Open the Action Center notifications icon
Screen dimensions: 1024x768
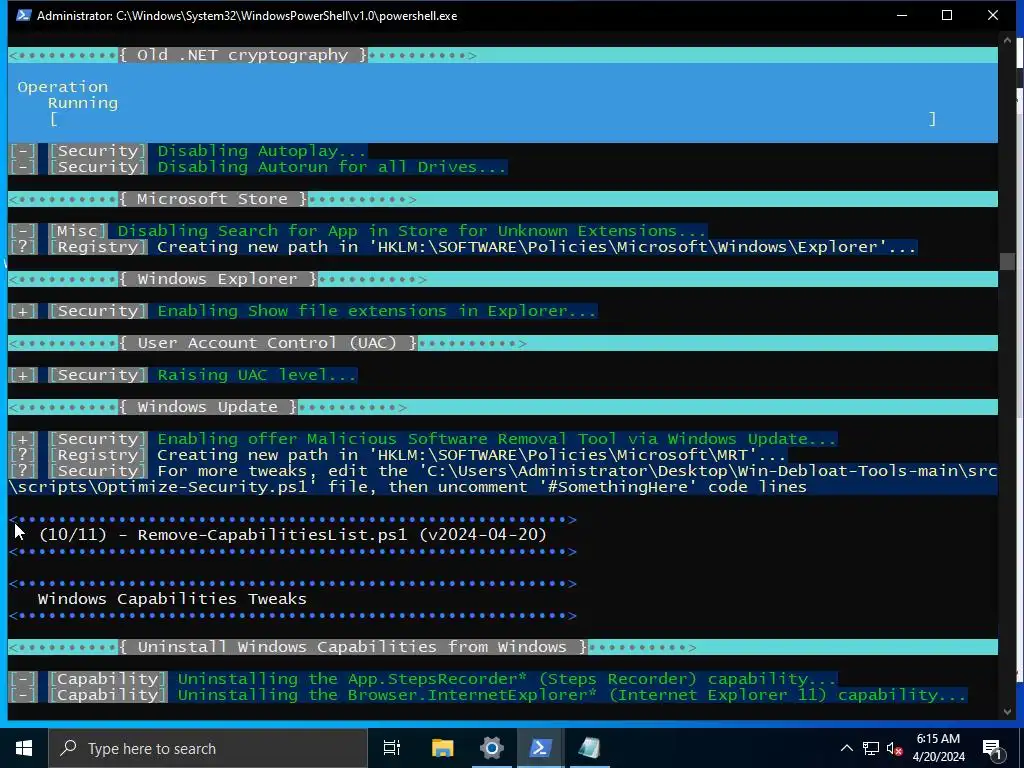point(992,748)
